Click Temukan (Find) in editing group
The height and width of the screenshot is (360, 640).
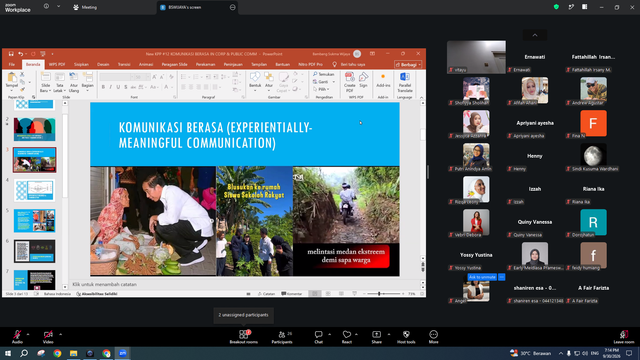click(x=324, y=74)
